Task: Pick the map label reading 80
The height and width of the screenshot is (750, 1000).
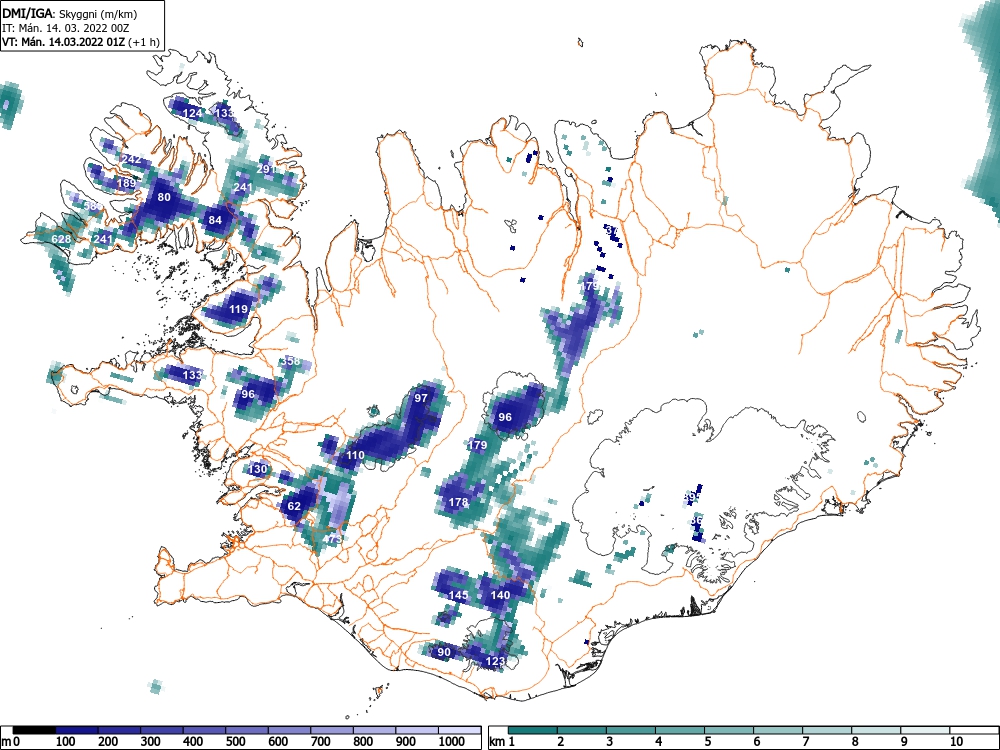Action: 164,197
